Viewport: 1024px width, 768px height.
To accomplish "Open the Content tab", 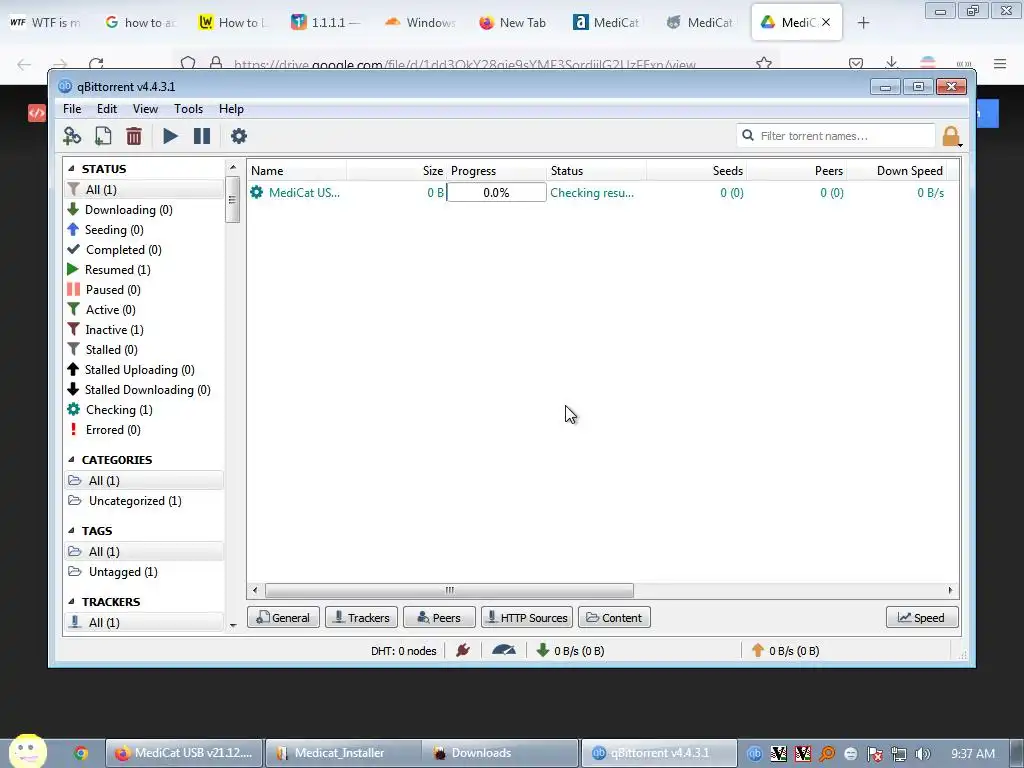I will pos(614,618).
